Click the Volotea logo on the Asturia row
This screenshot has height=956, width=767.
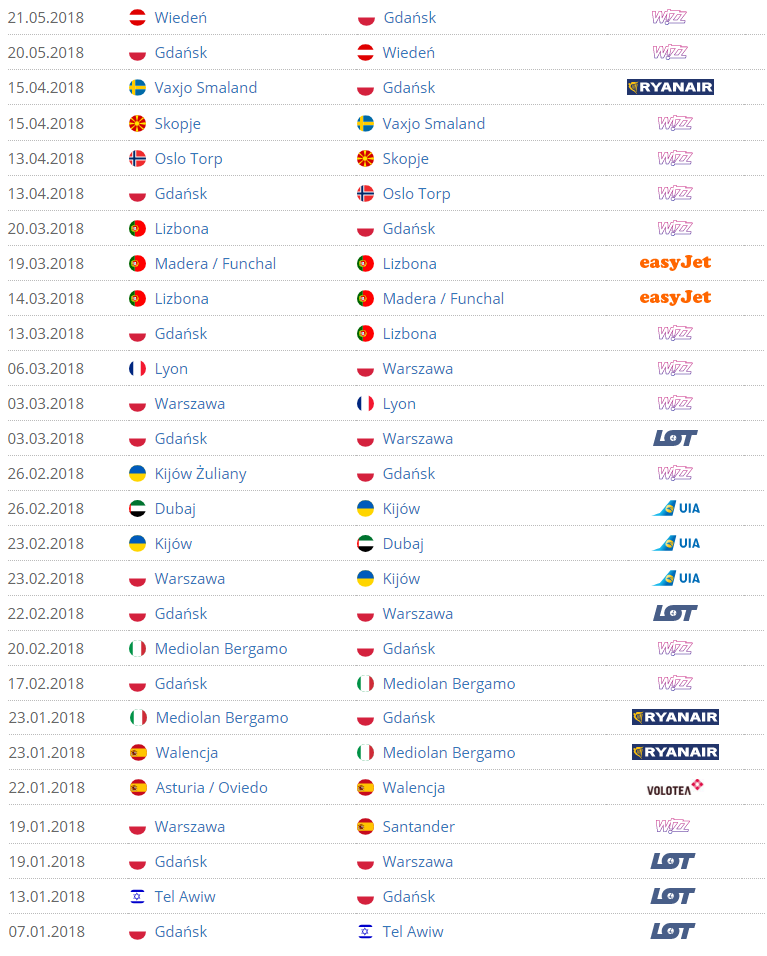675,787
